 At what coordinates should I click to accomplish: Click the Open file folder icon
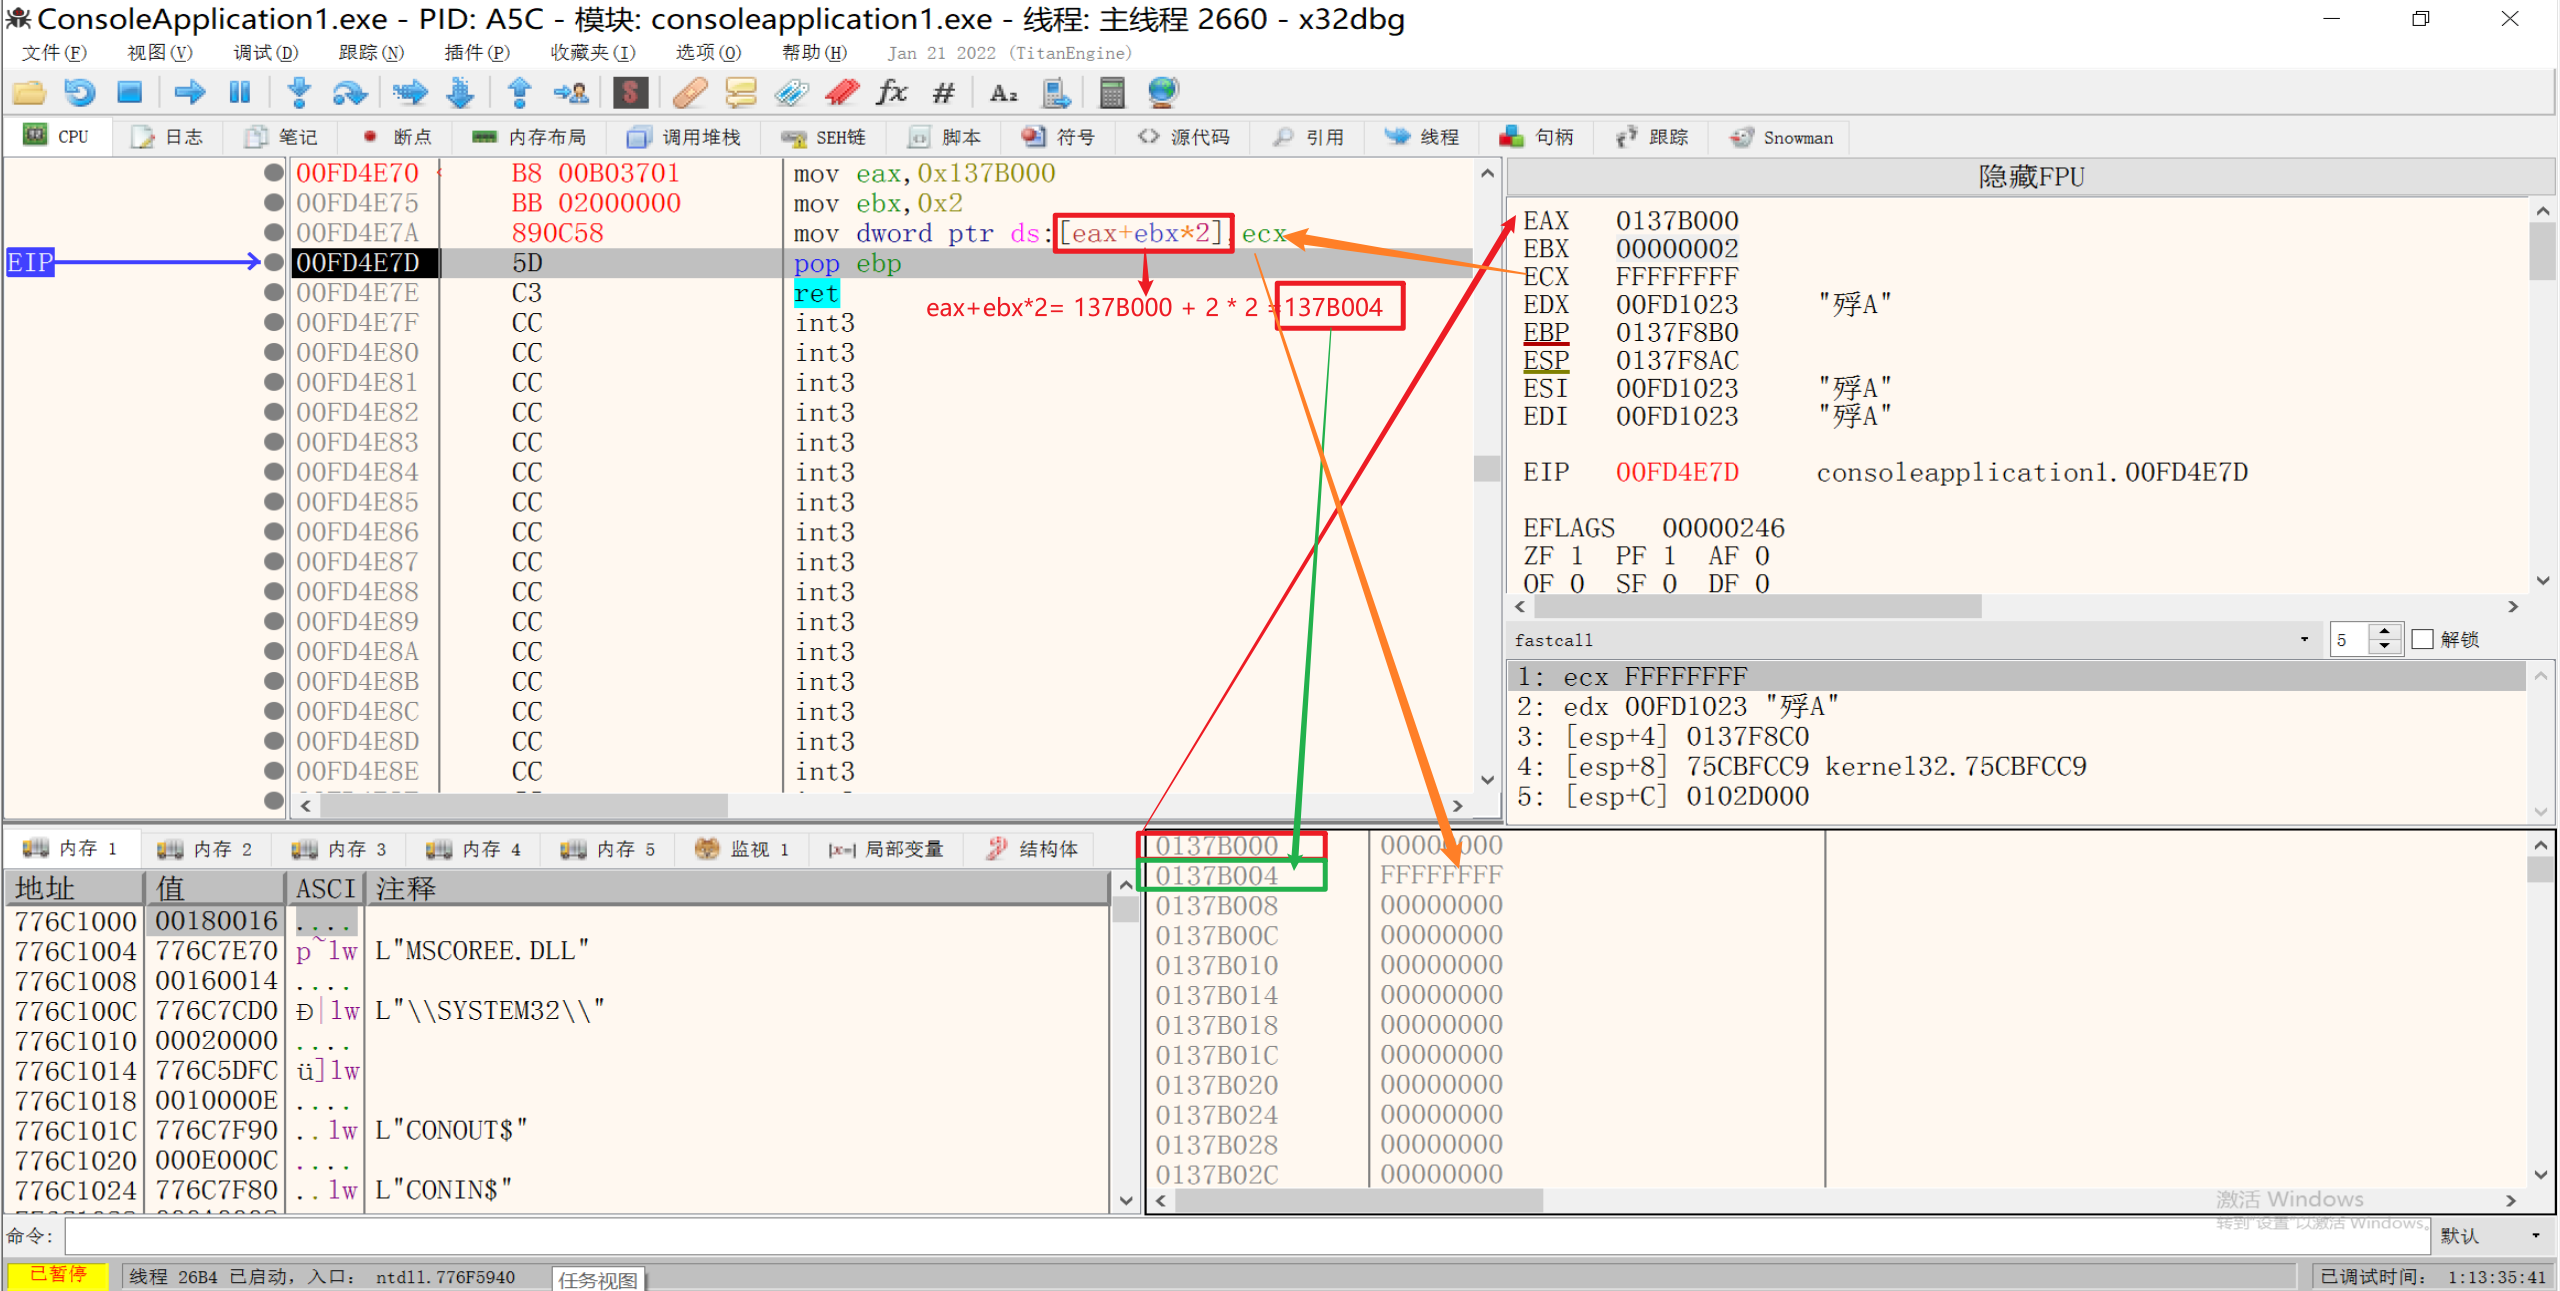(x=29, y=93)
